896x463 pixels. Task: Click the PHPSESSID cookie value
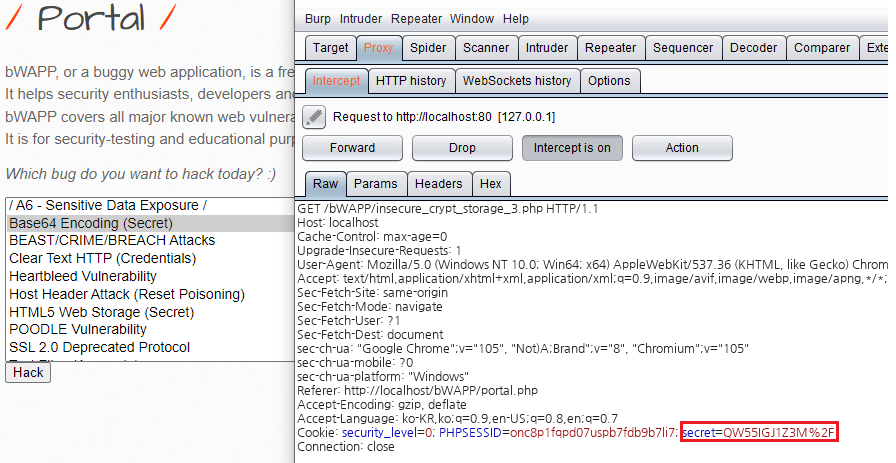[x=593, y=433]
